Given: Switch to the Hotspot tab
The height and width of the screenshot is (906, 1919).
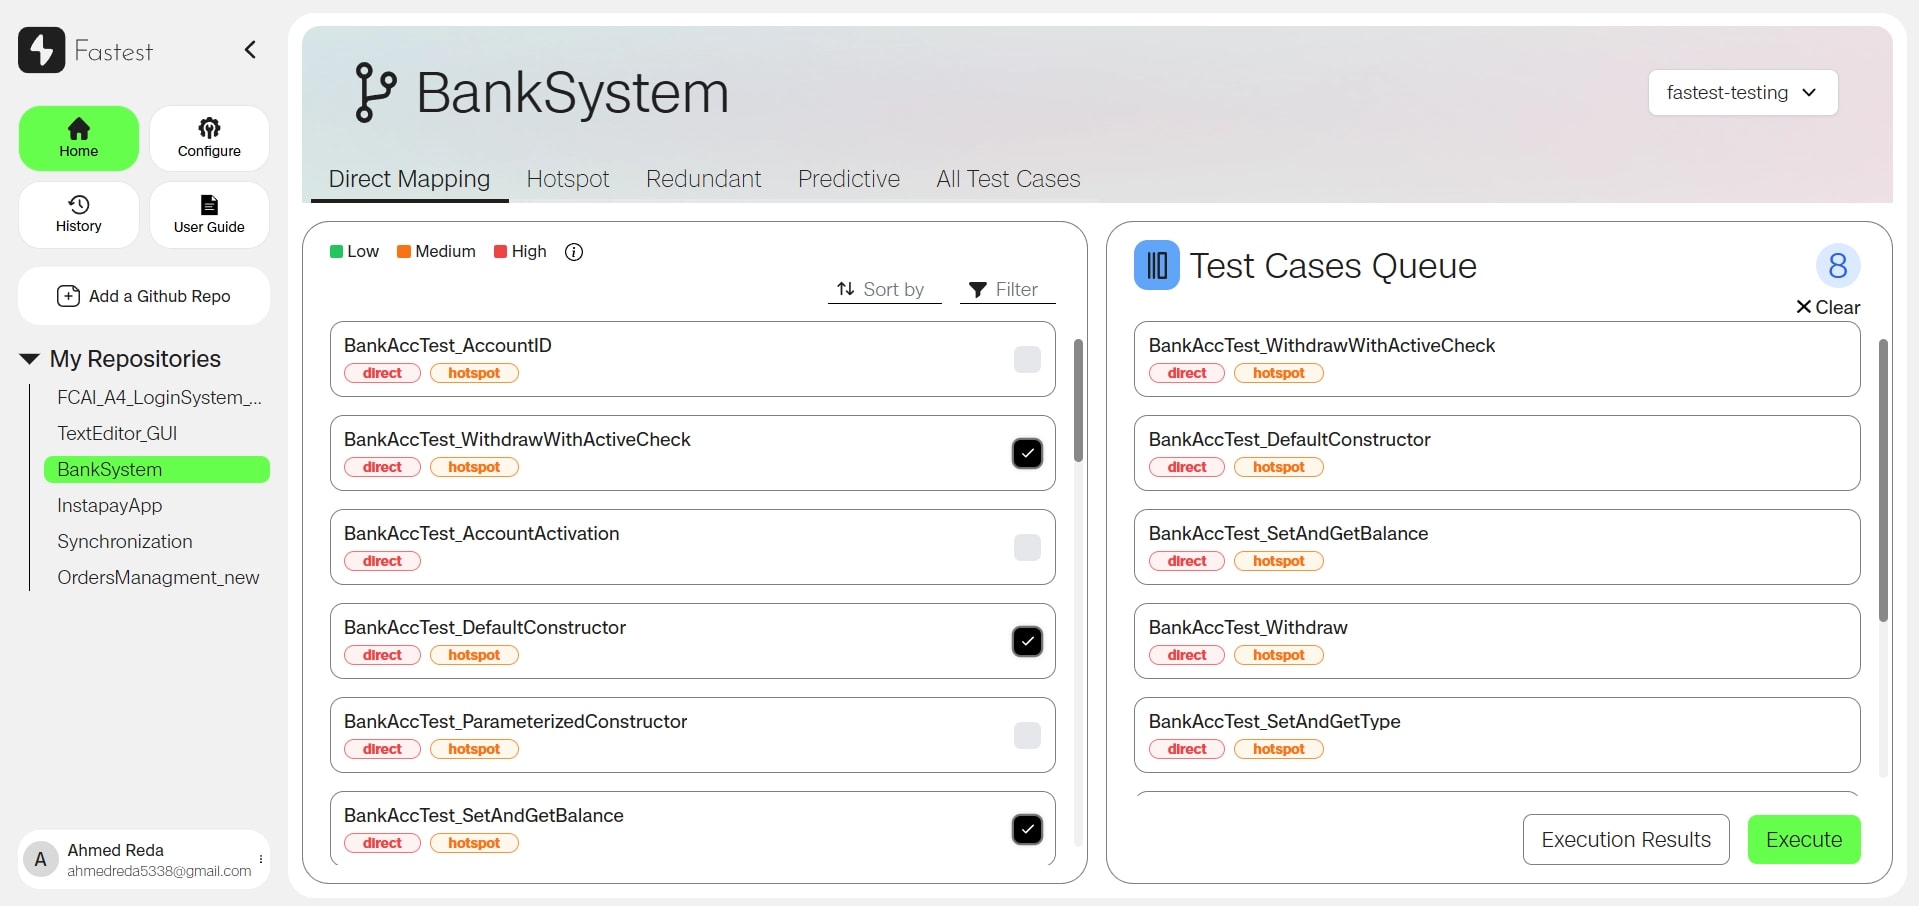Looking at the screenshot, I should 568,179.
